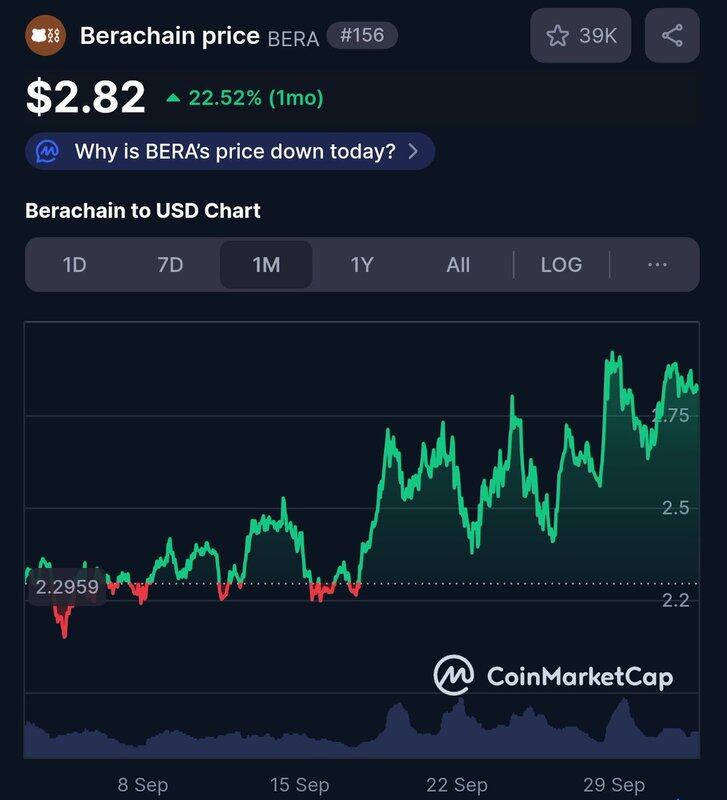This screenshot has height=800, width=727.
Task: Open the three-dot more chart options
Action: coord(657,265)
